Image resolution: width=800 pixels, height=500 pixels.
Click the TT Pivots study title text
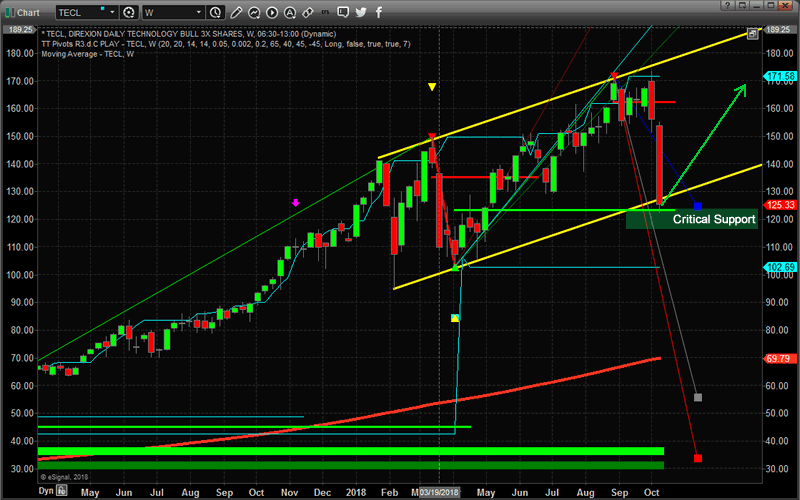coord(226,44)
